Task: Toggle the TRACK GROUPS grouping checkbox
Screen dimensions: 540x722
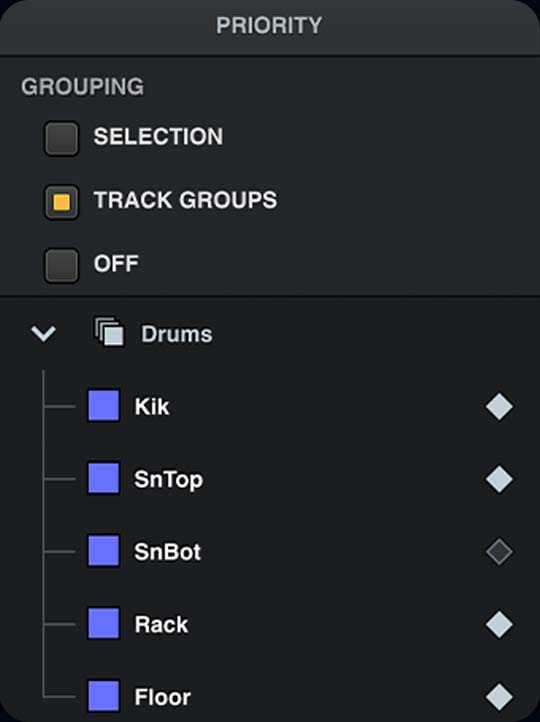Action: coord(62,202)
